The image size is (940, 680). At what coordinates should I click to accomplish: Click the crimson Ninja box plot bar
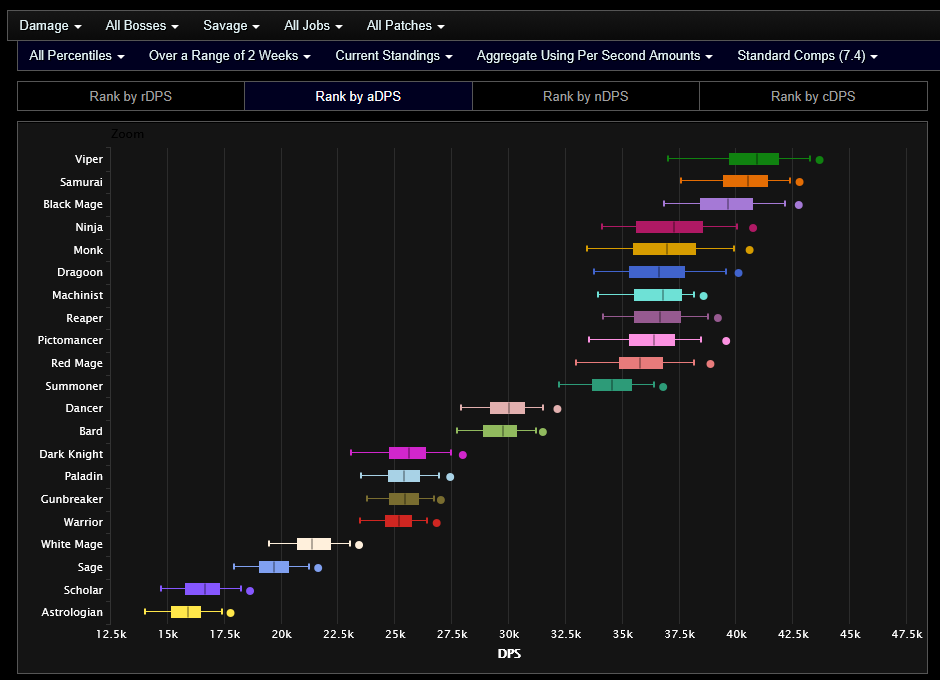669,227
